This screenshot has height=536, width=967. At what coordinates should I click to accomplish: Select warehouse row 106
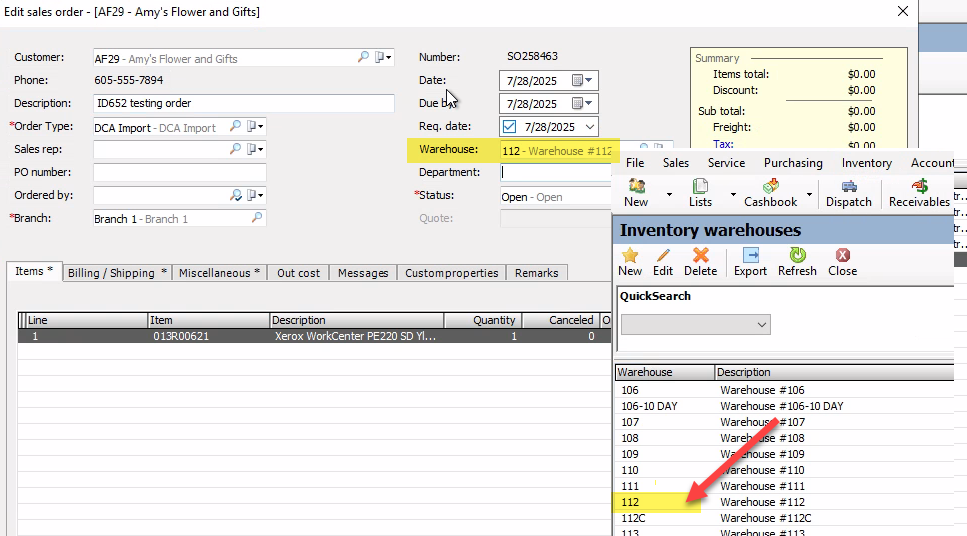pos(784,390)
